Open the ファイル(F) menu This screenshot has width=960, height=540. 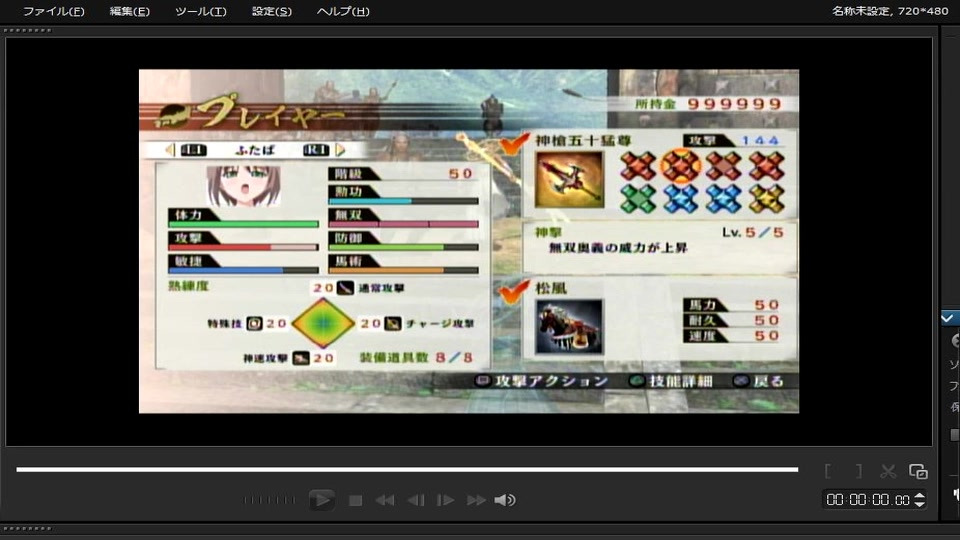(x=54, y=11)
